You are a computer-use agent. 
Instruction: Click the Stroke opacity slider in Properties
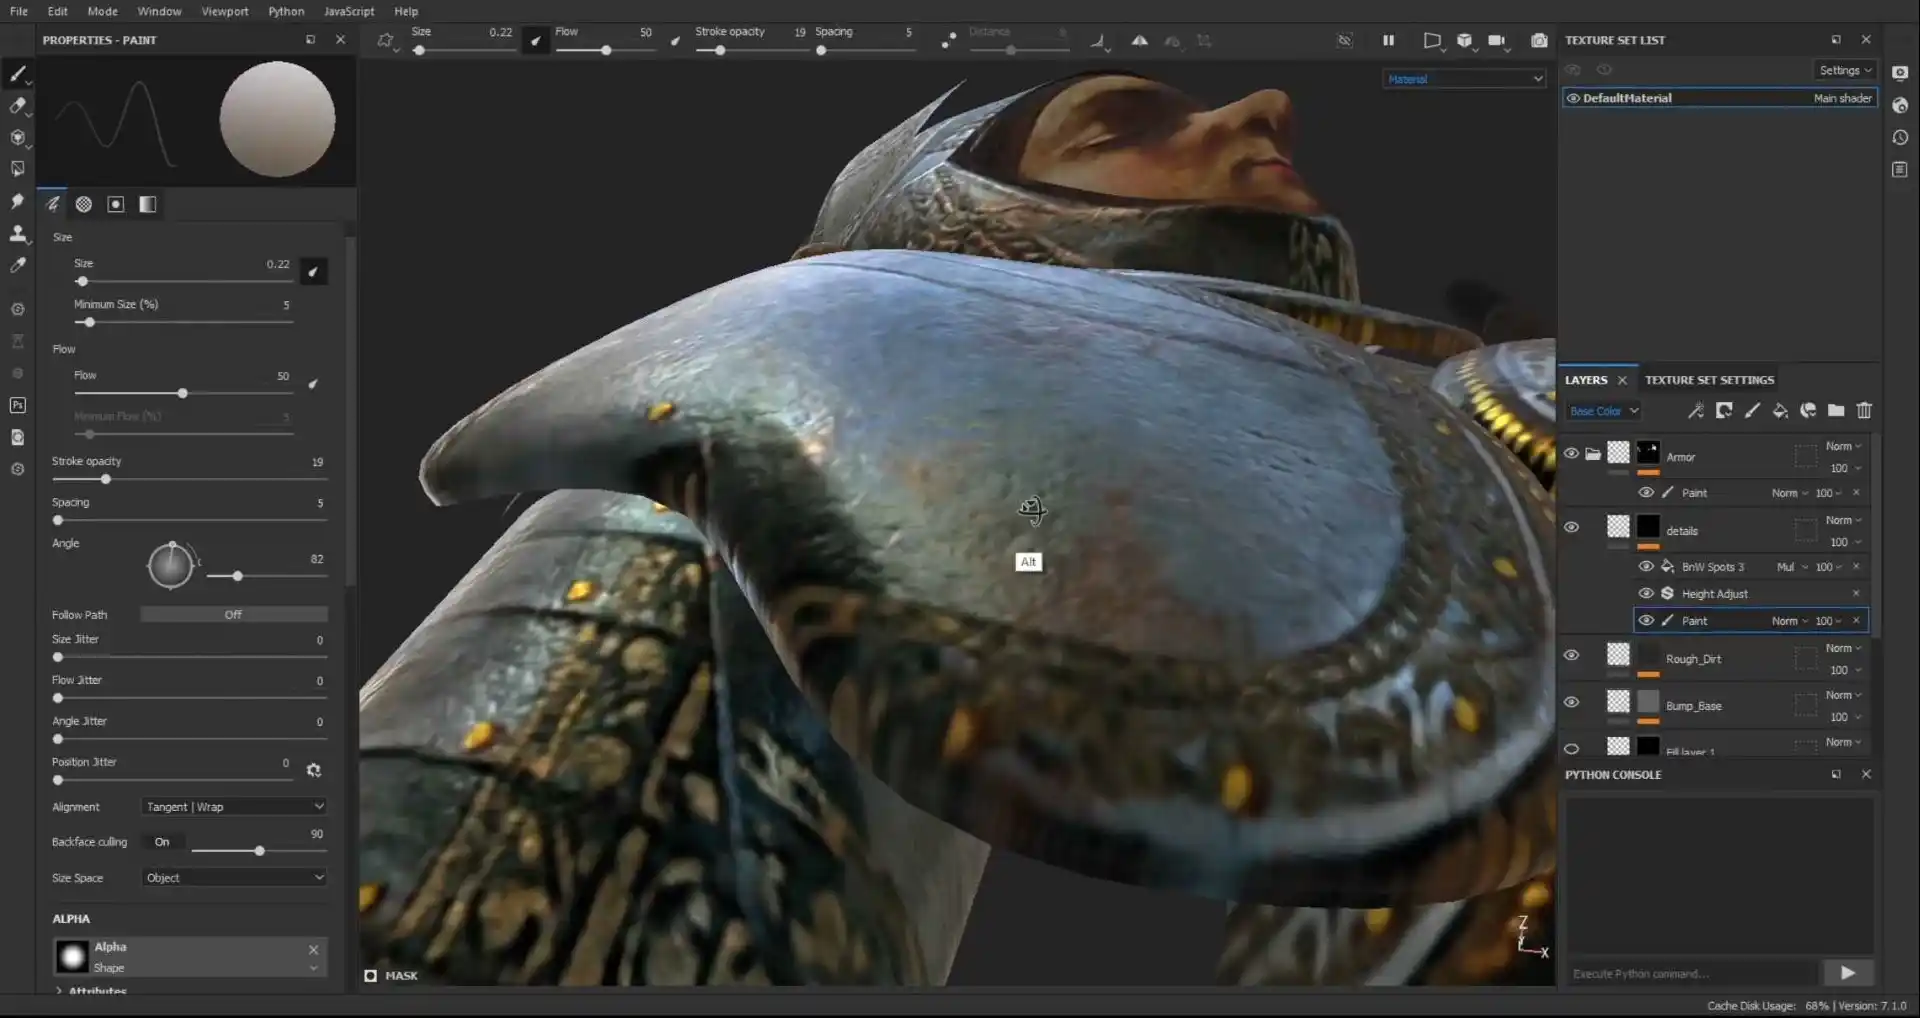tap(105, 480)
